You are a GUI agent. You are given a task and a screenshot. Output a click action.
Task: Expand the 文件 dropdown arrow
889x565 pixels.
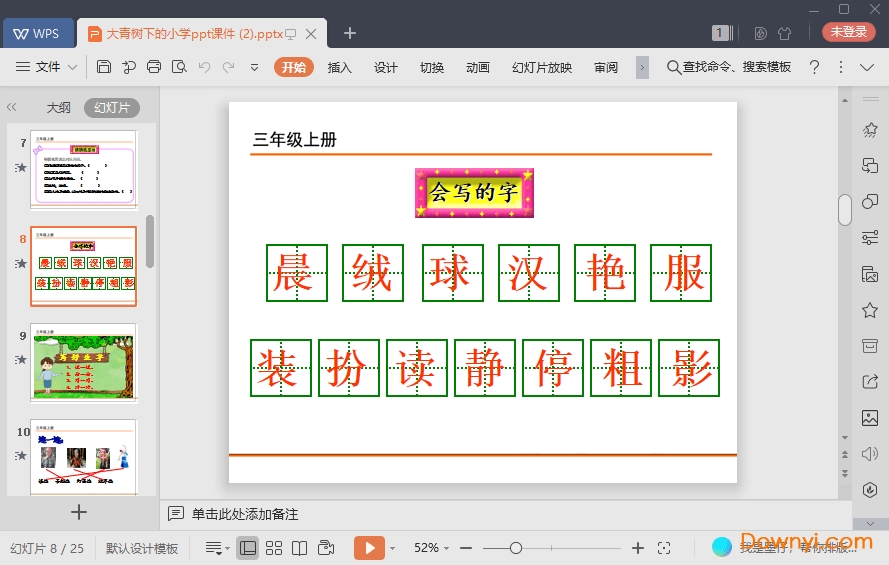point(73,67)
